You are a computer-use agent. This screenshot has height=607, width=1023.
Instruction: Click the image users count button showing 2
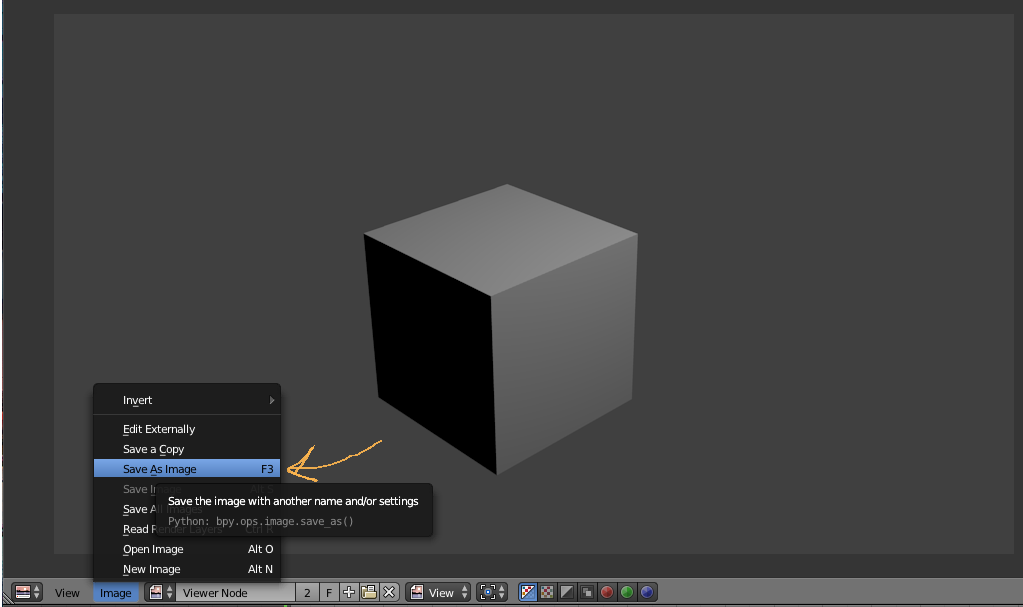coord(306,592)
